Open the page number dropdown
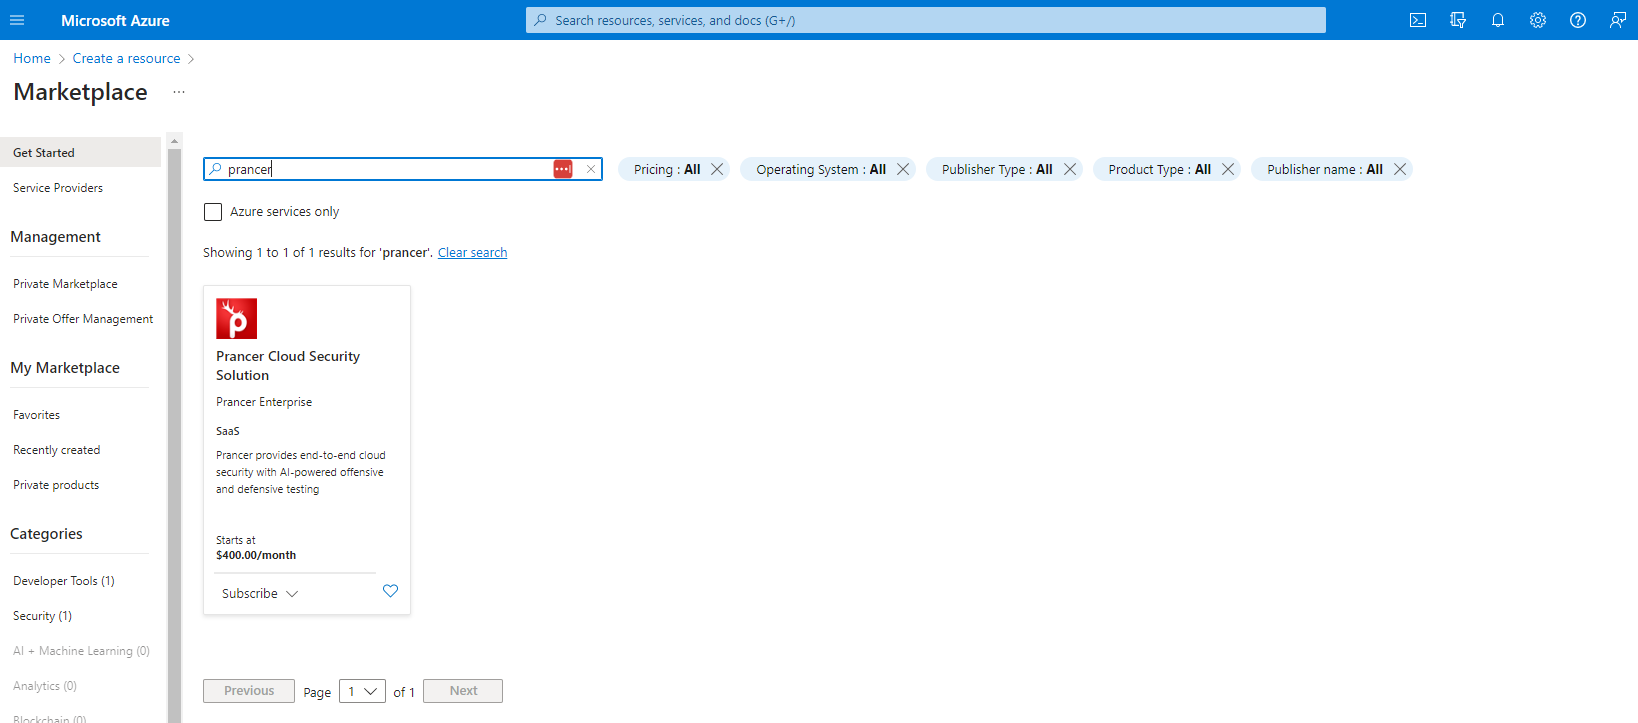The height and width of the screenshot is (723, 1638). pyautogui.click(x=362, y=691)
